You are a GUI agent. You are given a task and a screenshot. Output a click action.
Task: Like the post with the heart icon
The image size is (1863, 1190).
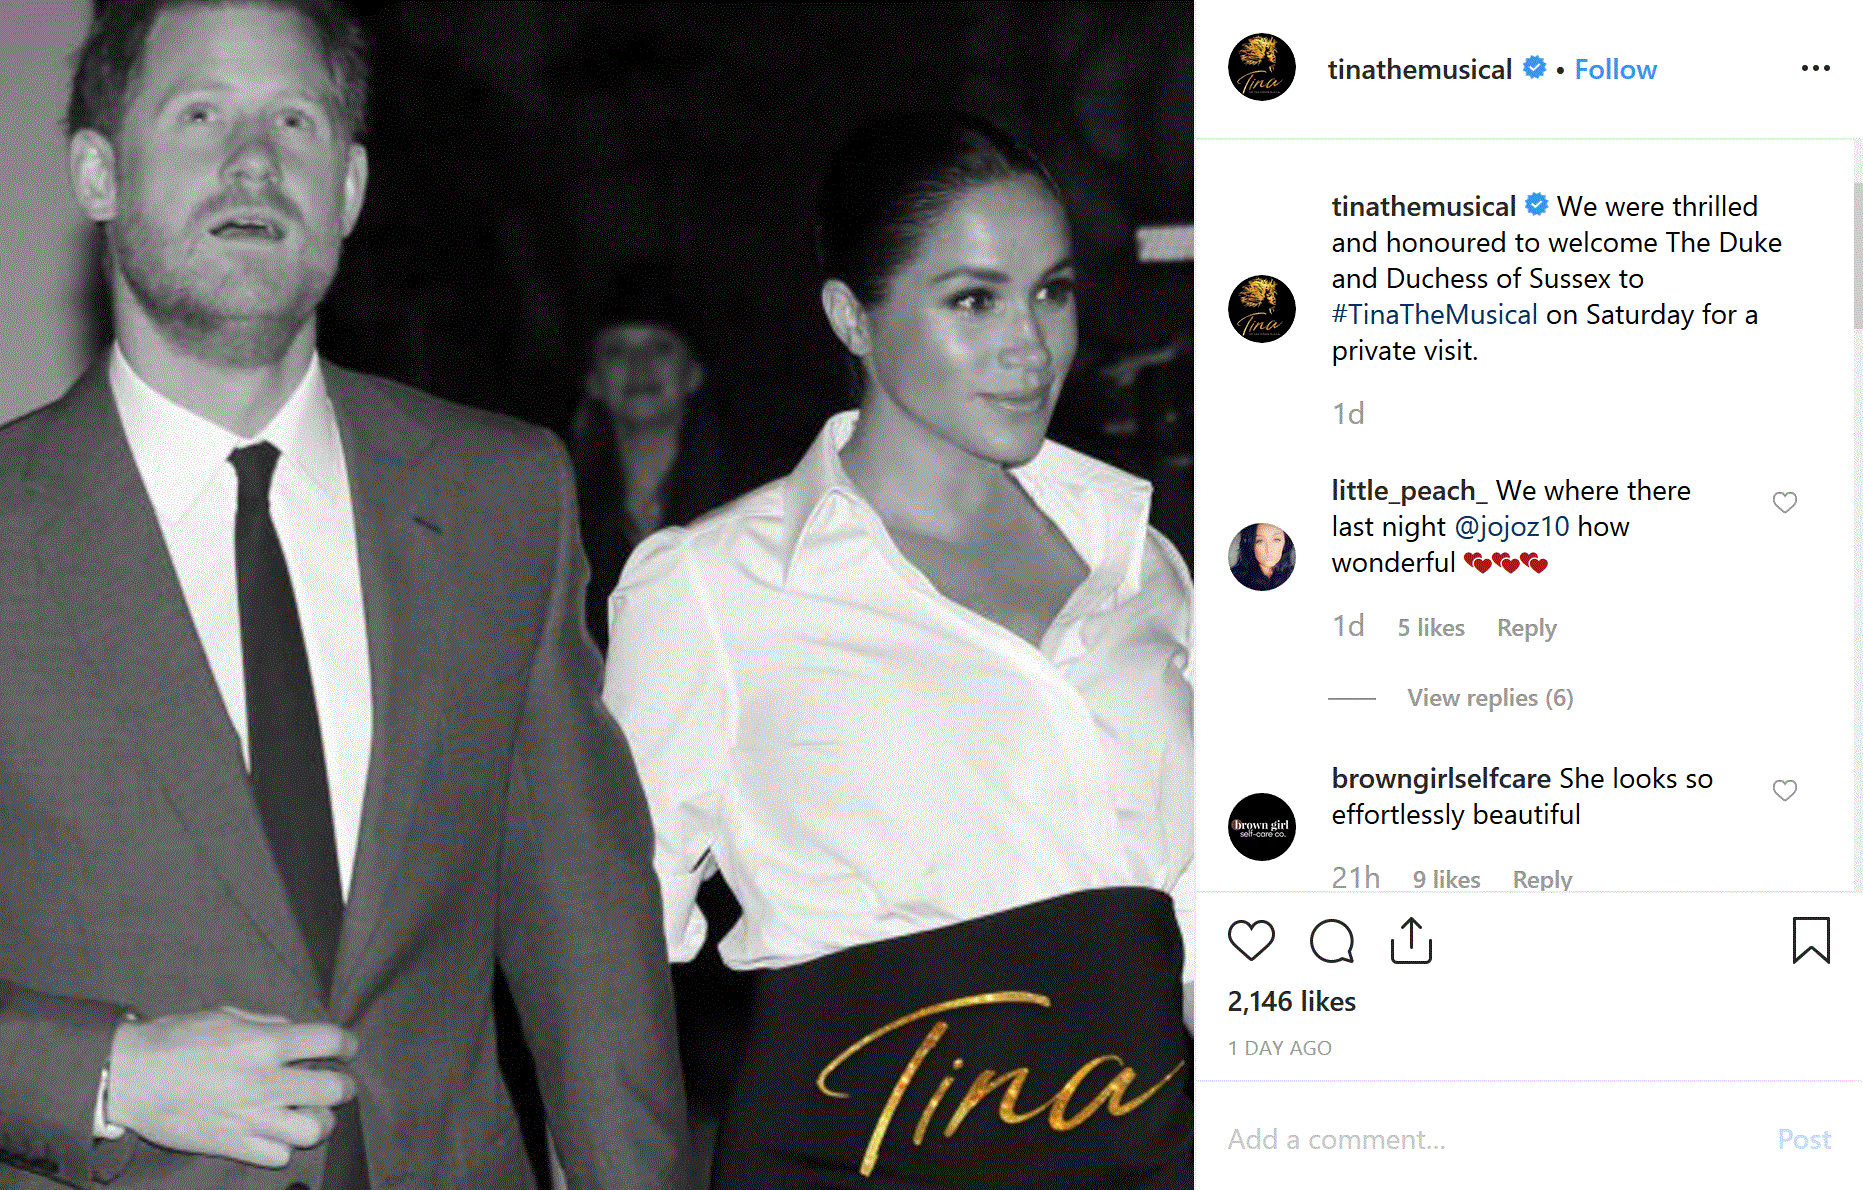tap(1251, 941)
